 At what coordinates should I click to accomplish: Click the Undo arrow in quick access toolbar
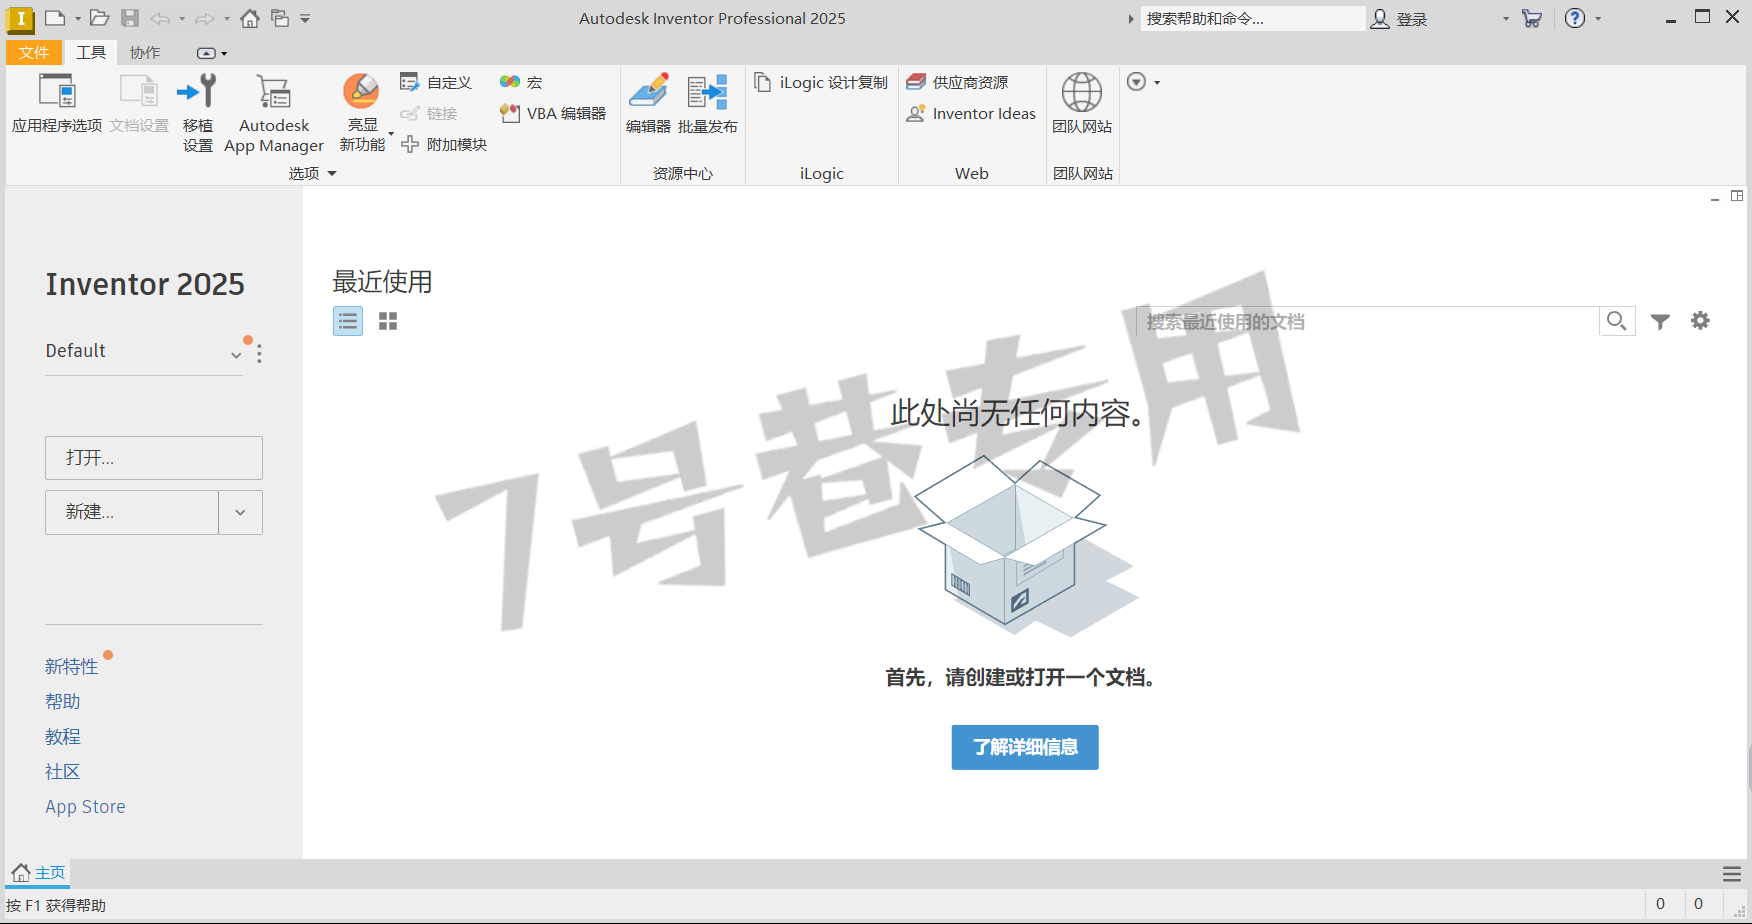(160, 18)
